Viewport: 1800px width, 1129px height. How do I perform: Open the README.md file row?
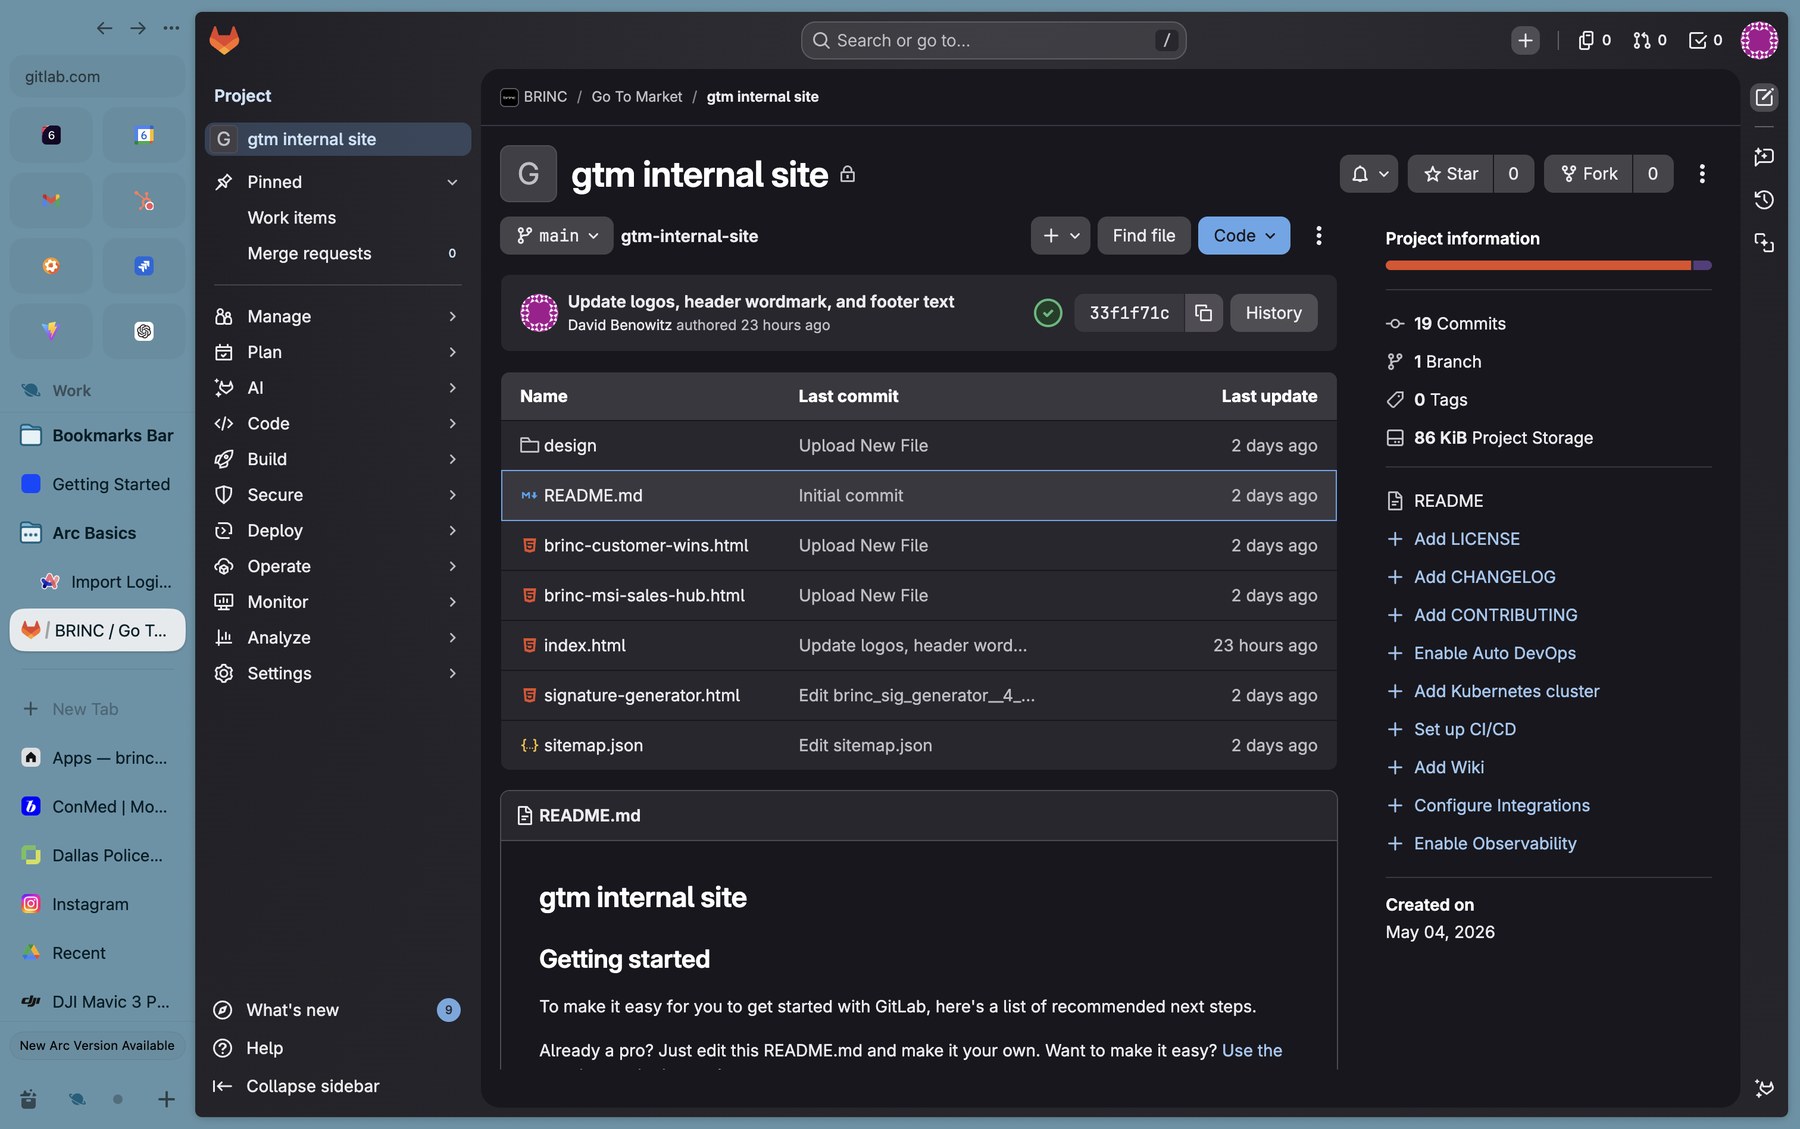(918, 496)
